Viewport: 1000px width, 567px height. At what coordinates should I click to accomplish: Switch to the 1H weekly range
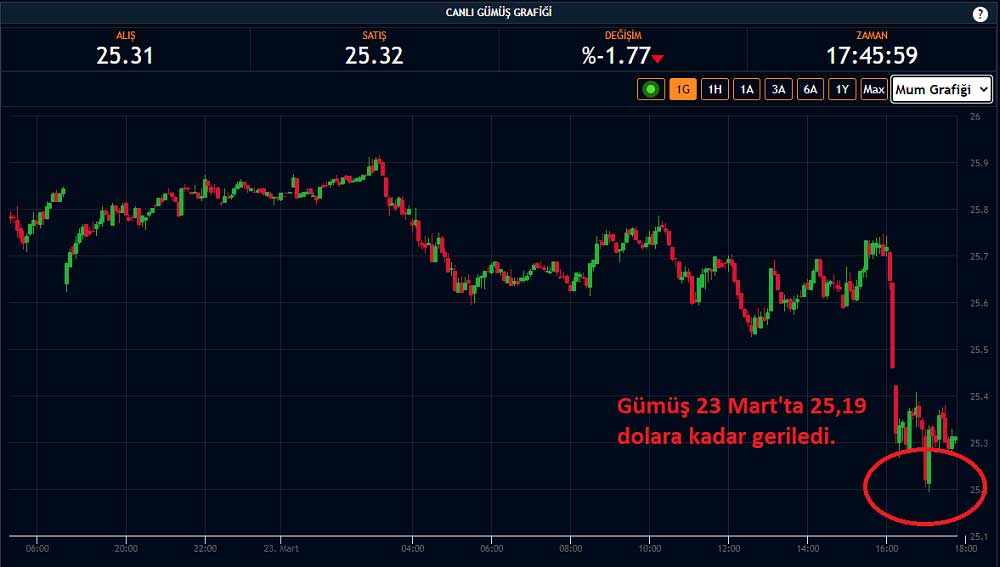click(x=715, y=89)
